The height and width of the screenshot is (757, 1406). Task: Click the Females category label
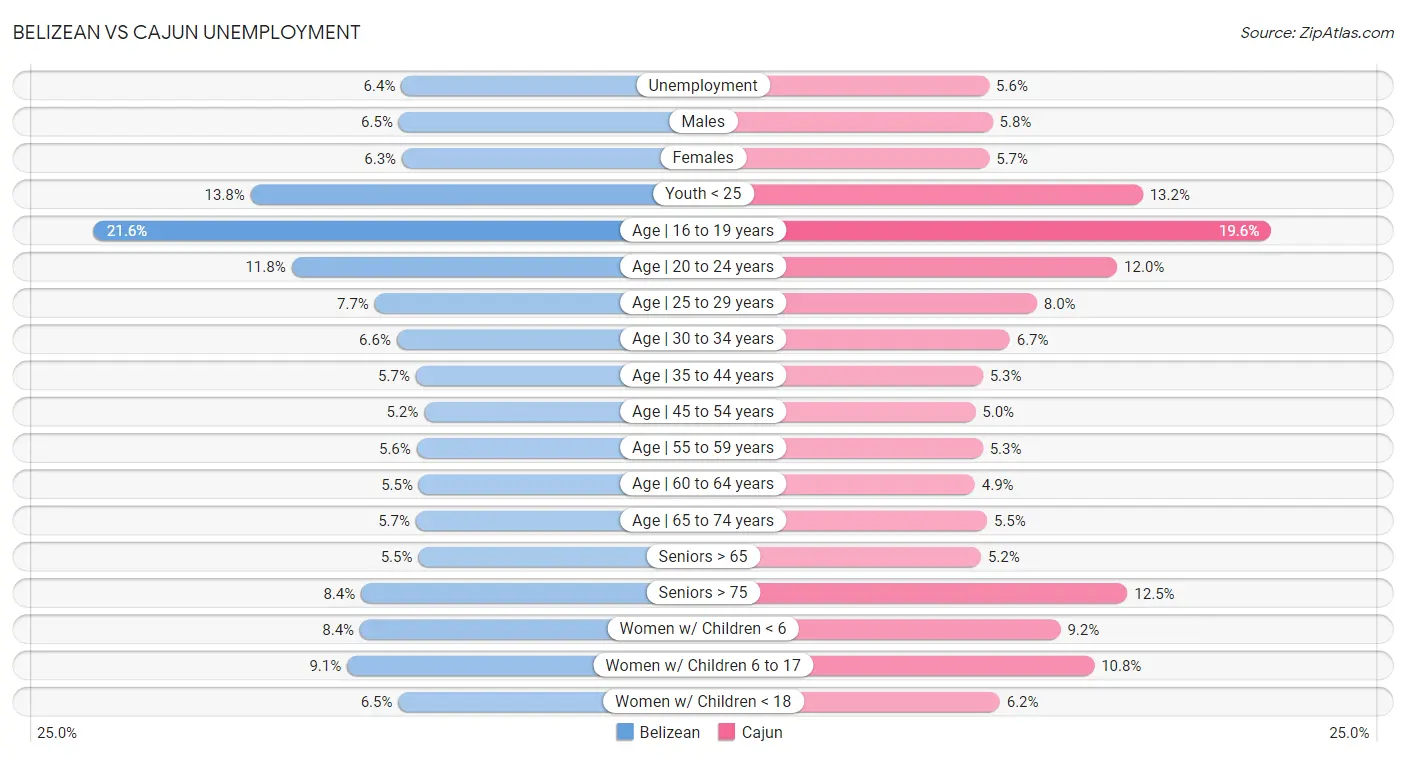tap(703, 158)
